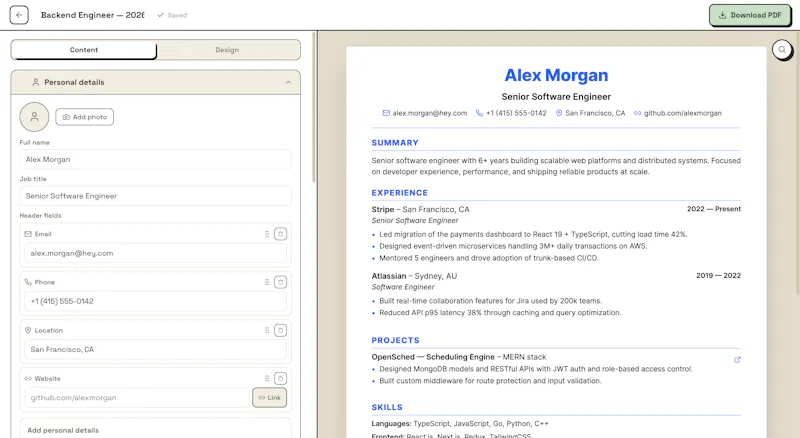
Task: Click the Saved status indicator
Action: tap(172, 15)
